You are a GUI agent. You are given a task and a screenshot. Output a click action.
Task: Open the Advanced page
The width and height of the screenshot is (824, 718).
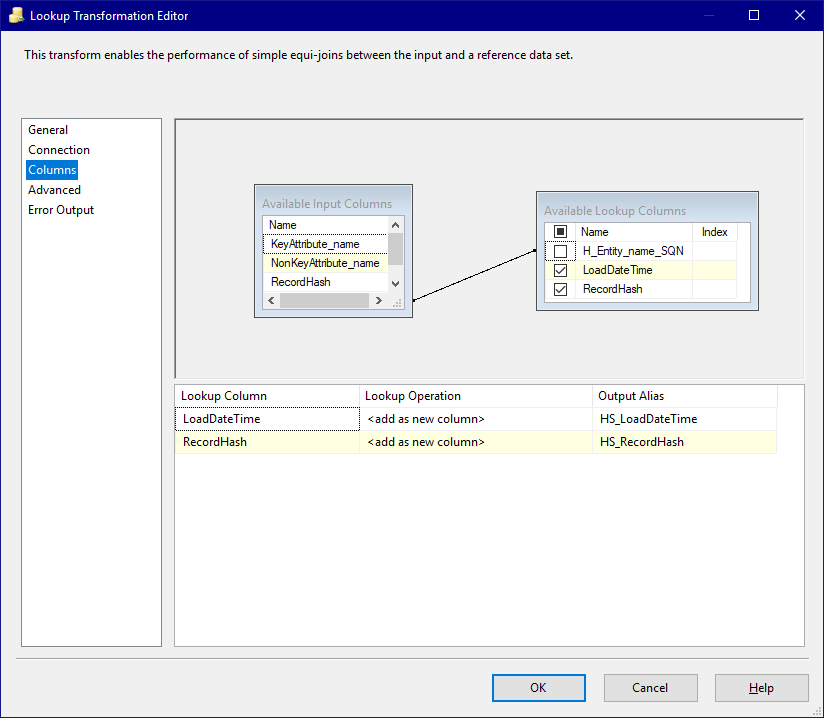54,190
